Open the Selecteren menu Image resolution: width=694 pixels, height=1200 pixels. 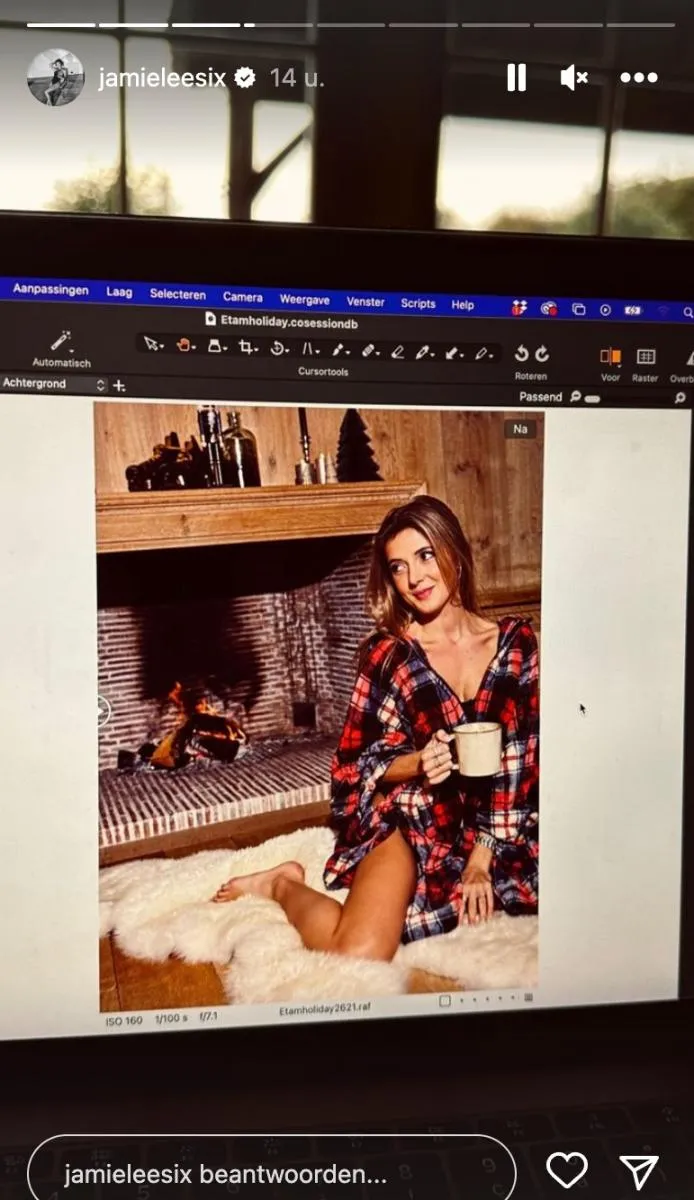point(178,294)
